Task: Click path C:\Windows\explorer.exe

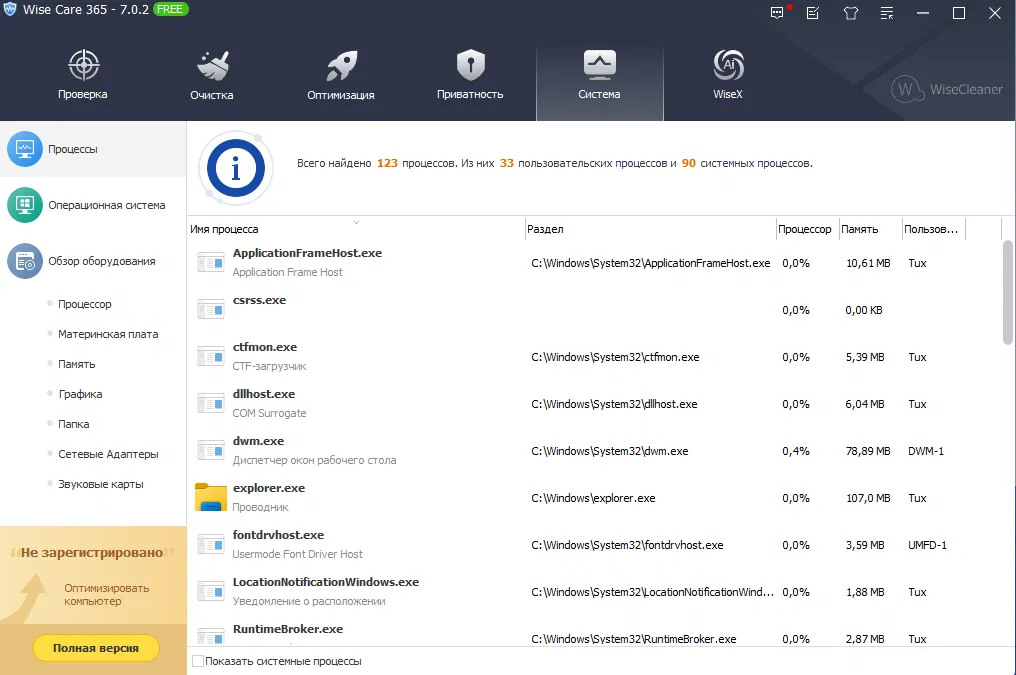Action: [593, 498]
